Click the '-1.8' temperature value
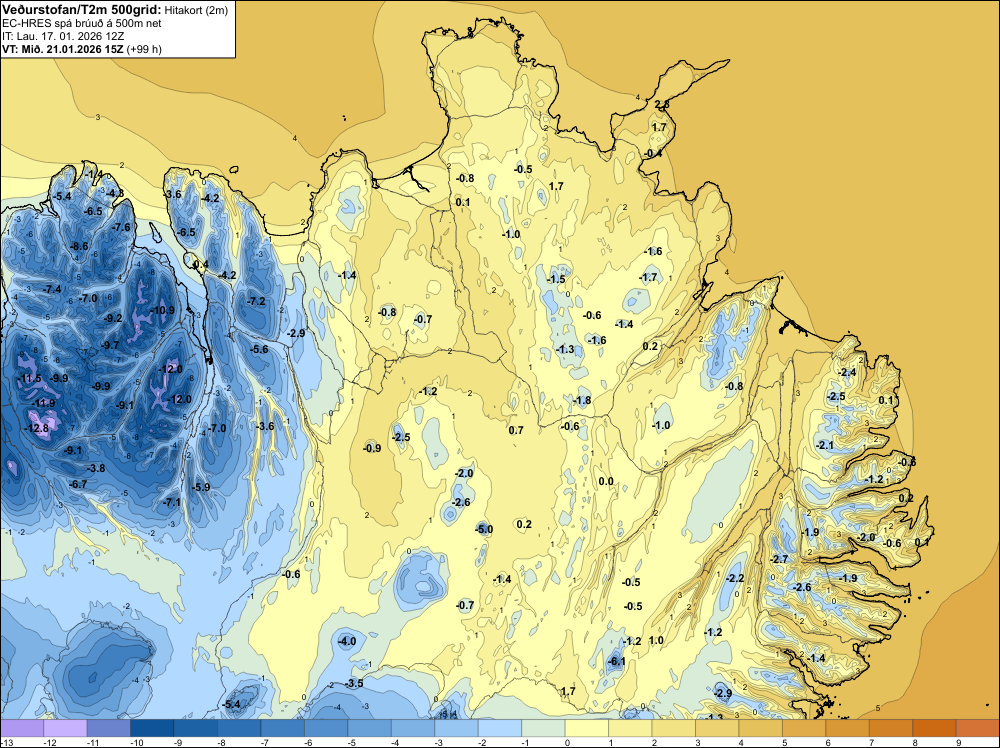 pos(582,400)
